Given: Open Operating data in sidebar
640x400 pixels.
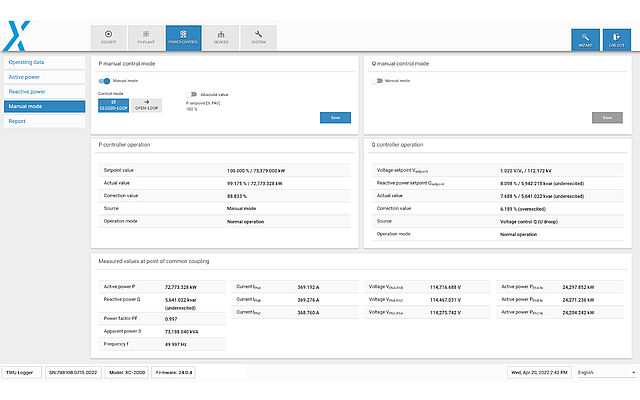Looking at the screenshot, I should [44, 62].
